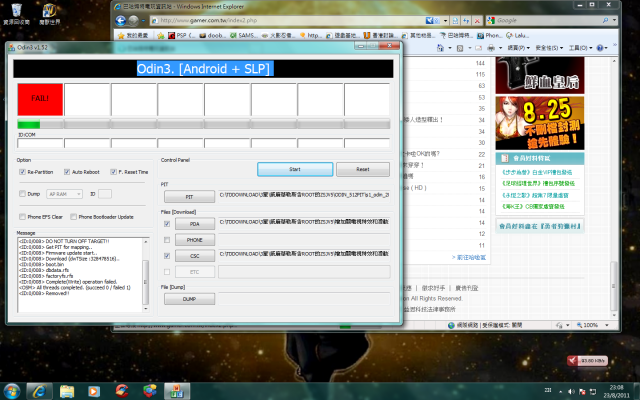Enable the Dump checkbox

22,193
